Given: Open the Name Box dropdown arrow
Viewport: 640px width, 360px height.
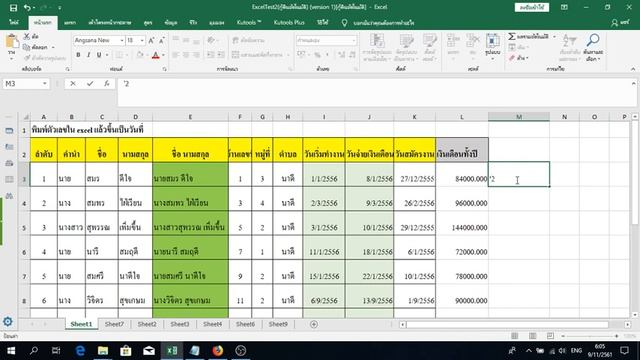Looking at the screenshot, I should [x=44, y=84].
